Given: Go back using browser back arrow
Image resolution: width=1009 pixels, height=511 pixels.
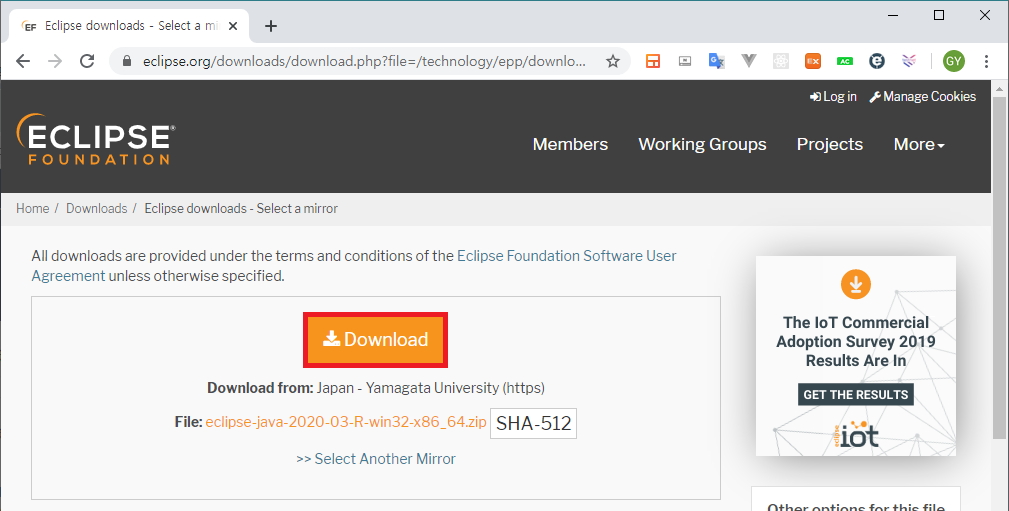Looking at the screenshot, I should coord(23,61).
